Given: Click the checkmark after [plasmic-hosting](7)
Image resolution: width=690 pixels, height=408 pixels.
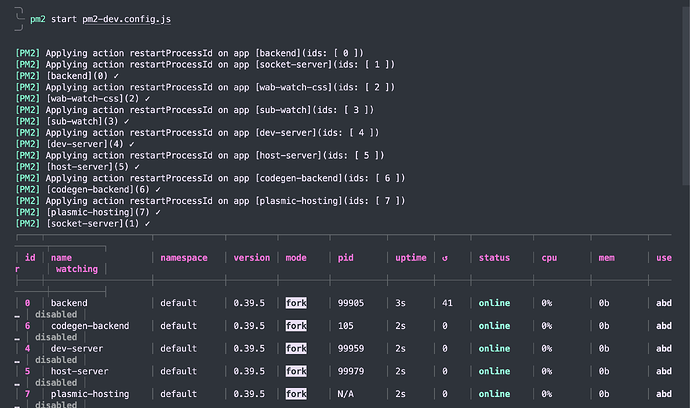Looking at the screenshot, I should (x=156, y=213).
